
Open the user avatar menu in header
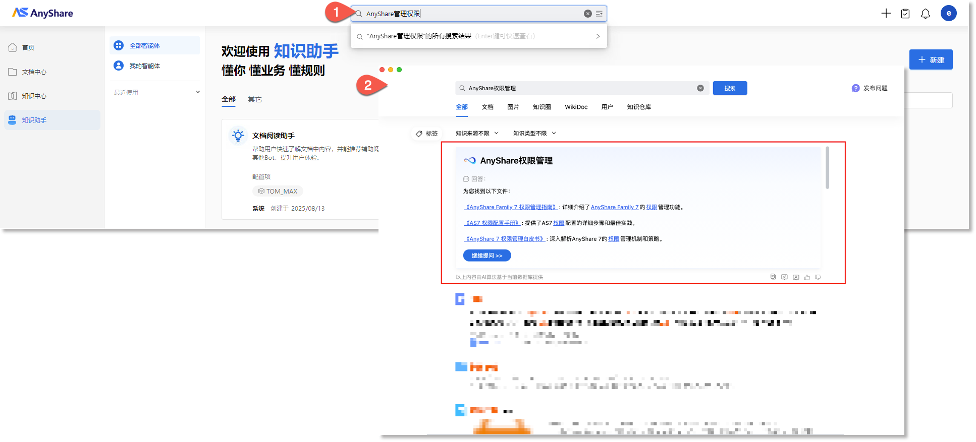(x=949, y=13)
